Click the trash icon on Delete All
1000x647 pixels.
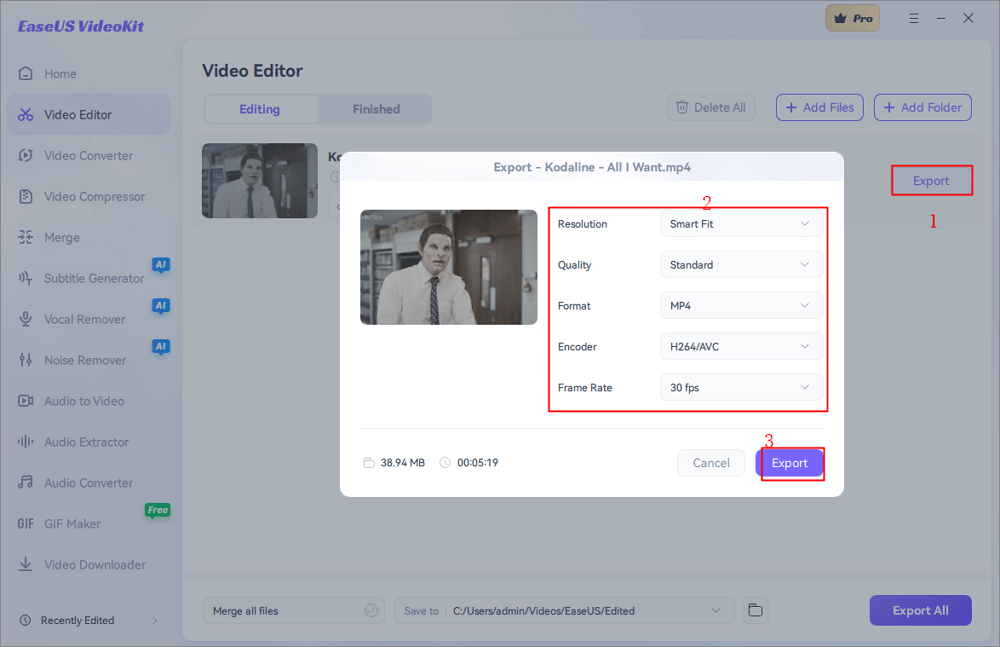pos(682,107)
